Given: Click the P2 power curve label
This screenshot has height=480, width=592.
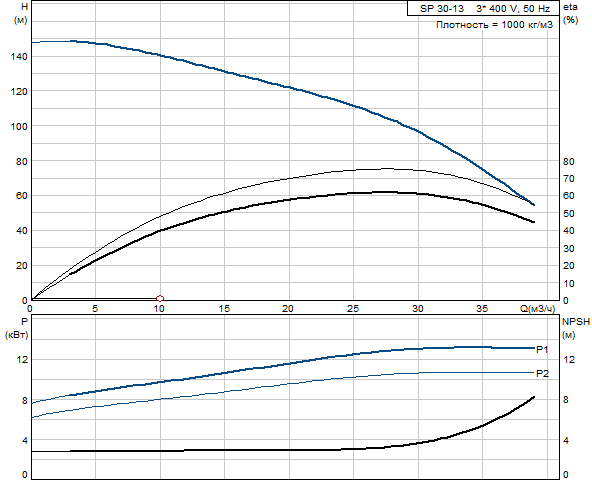Looking at the screenshot, I should [542, 374].
